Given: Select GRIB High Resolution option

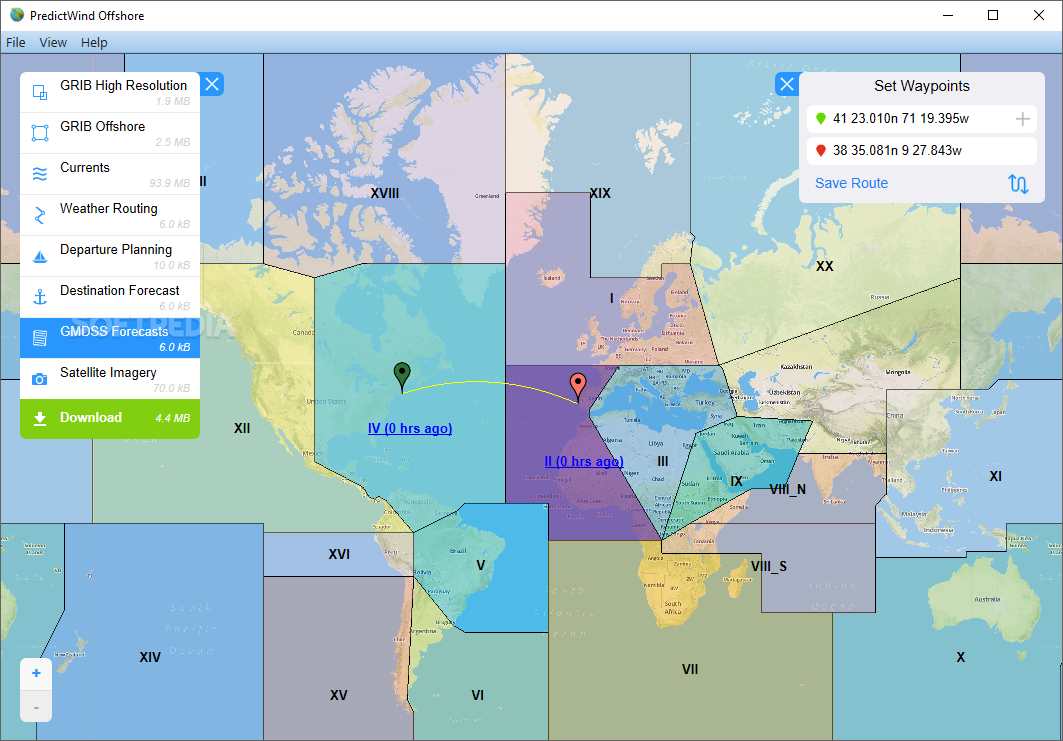Looking at the screenshot, I should coord(110,92).
